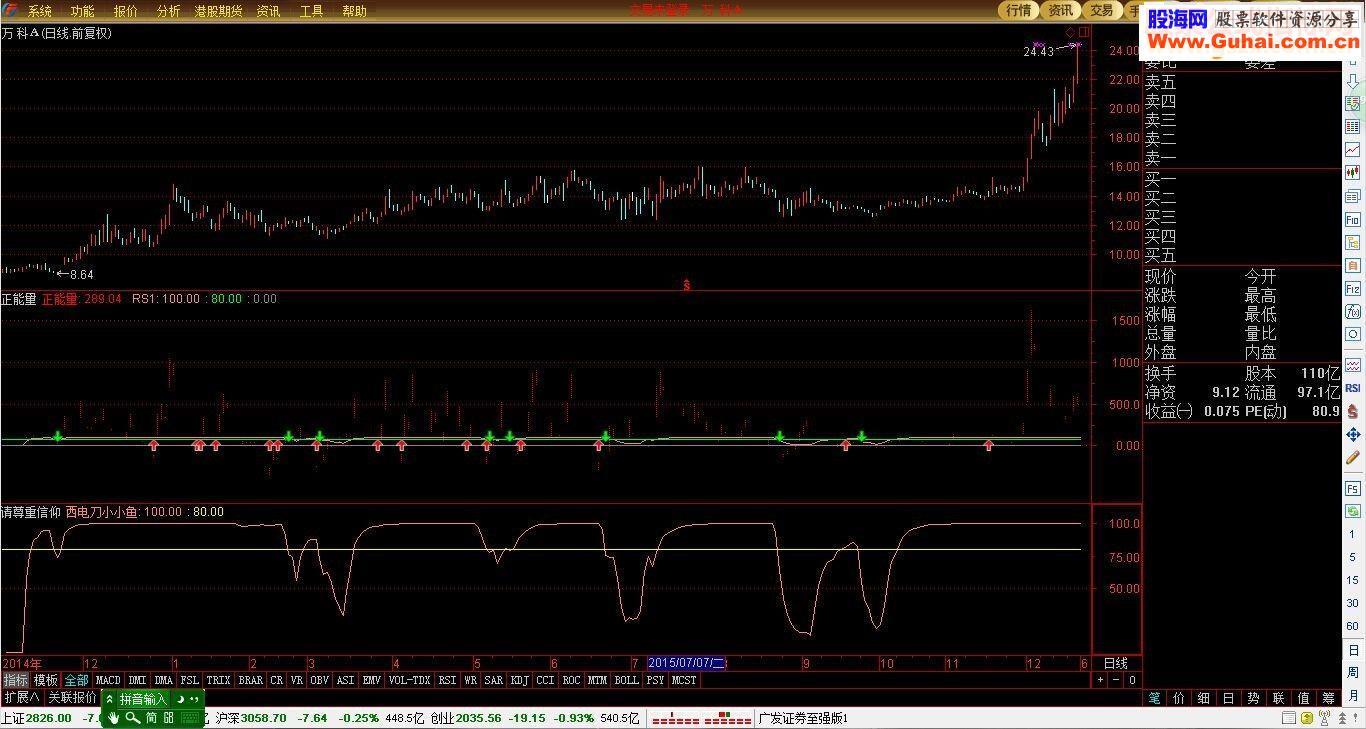The width and height of the screenshot is (1366, 729).
Task: Click the 资讯 button at top right
Action: (1060, 10)
